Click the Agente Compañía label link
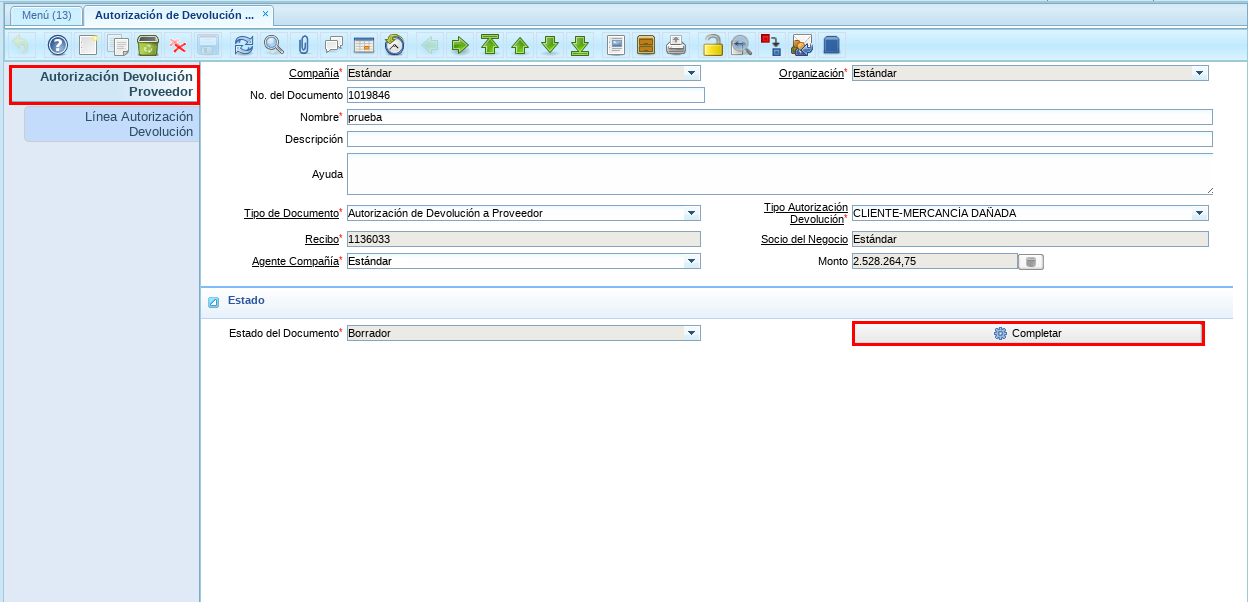The width and height of the screenshot is (1248, 602). pyautogui.click(x=295, y=261)
